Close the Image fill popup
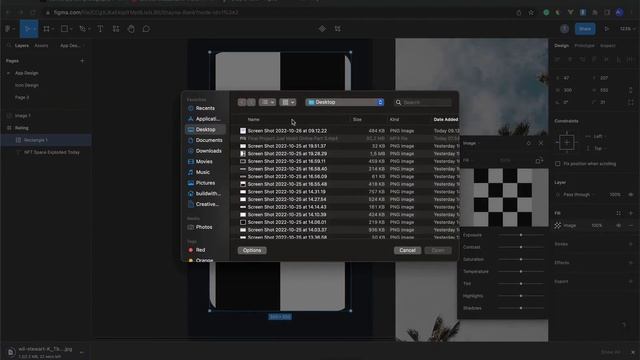Screen dimensions: 640x360 click(540, 143)
